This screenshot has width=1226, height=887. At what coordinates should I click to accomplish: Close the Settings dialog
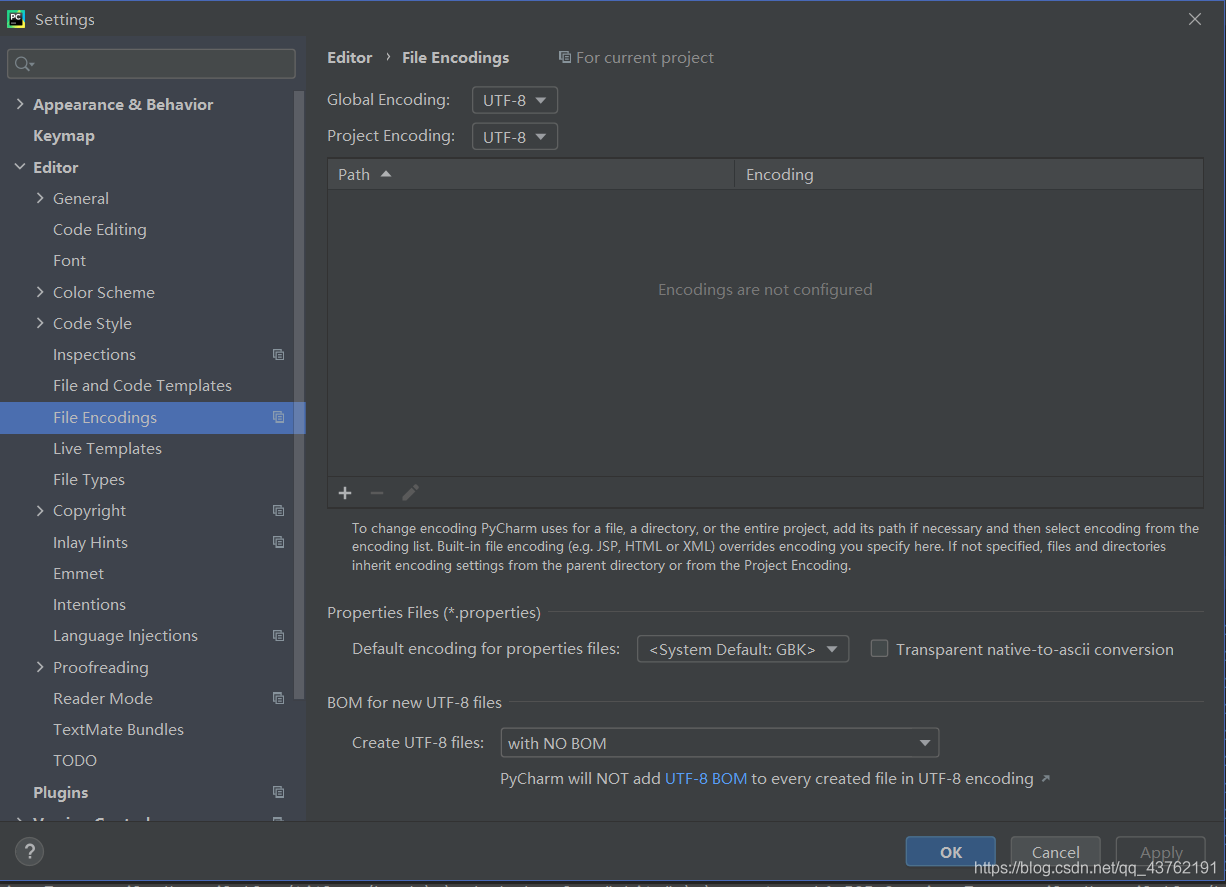tap(1195, 19)
